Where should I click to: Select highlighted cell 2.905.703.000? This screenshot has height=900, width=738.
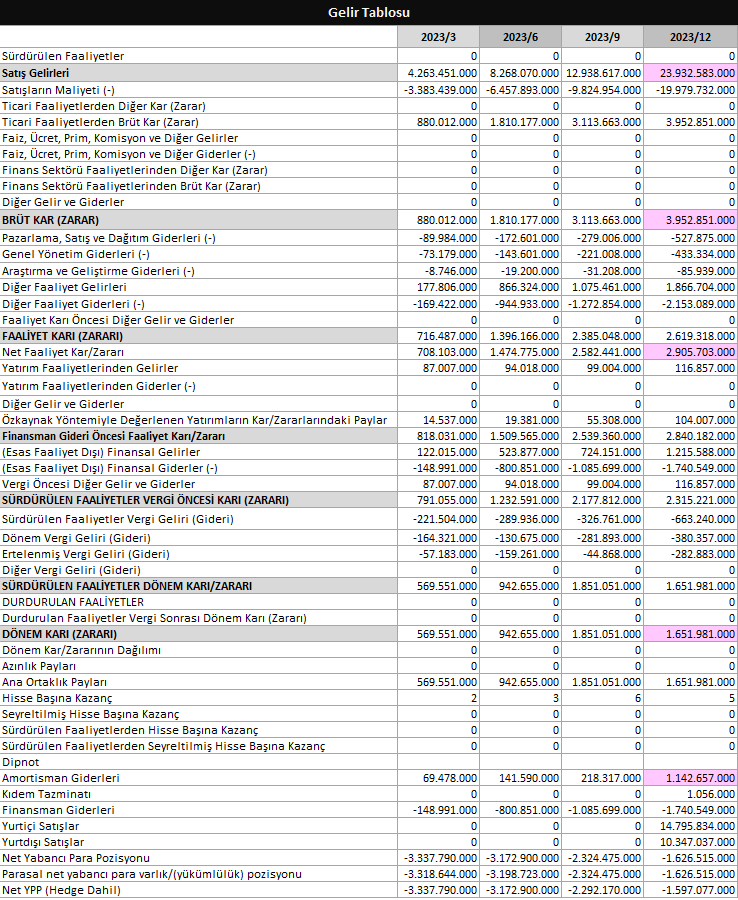(x=690, y=352)
